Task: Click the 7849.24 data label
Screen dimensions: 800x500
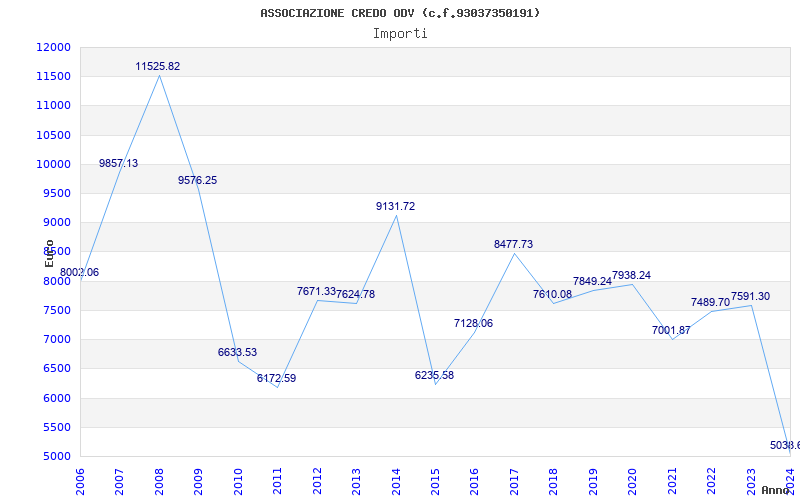Action: (x=592, y=281)
